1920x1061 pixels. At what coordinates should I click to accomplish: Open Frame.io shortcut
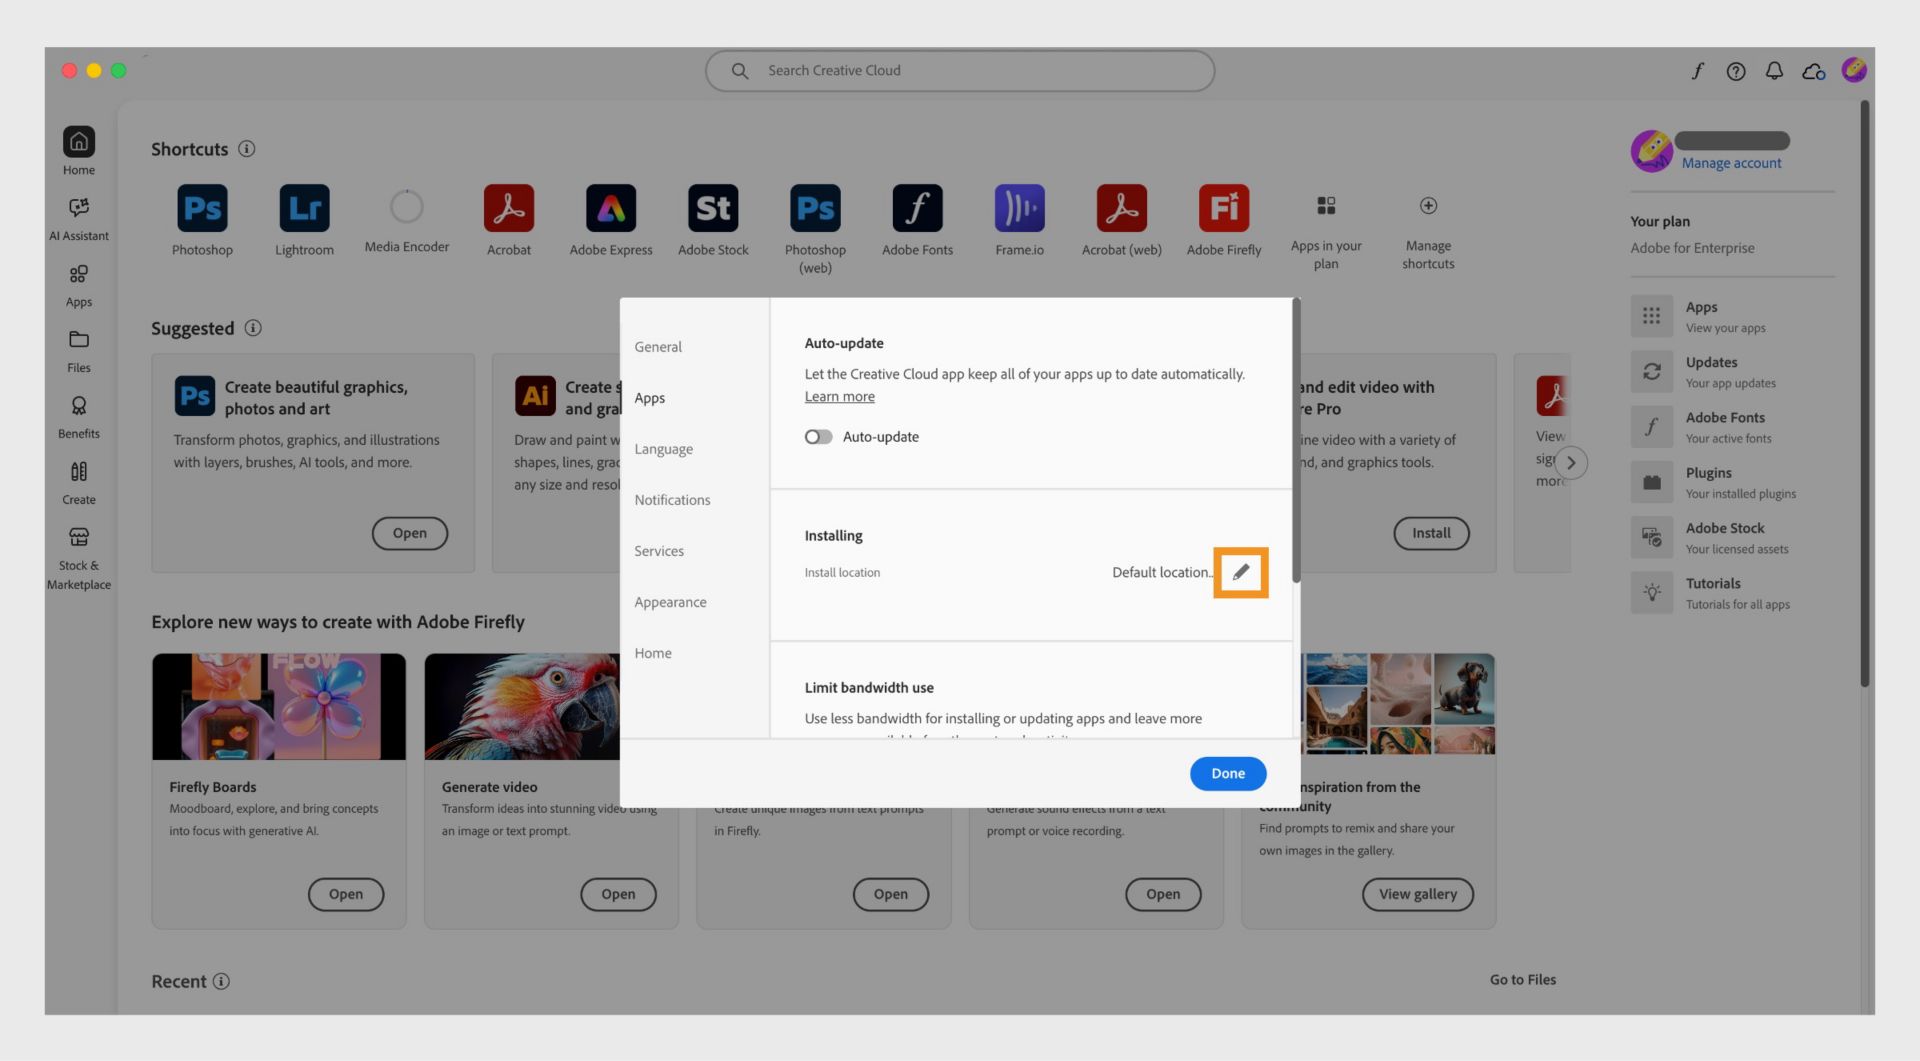coord(1019,208)
